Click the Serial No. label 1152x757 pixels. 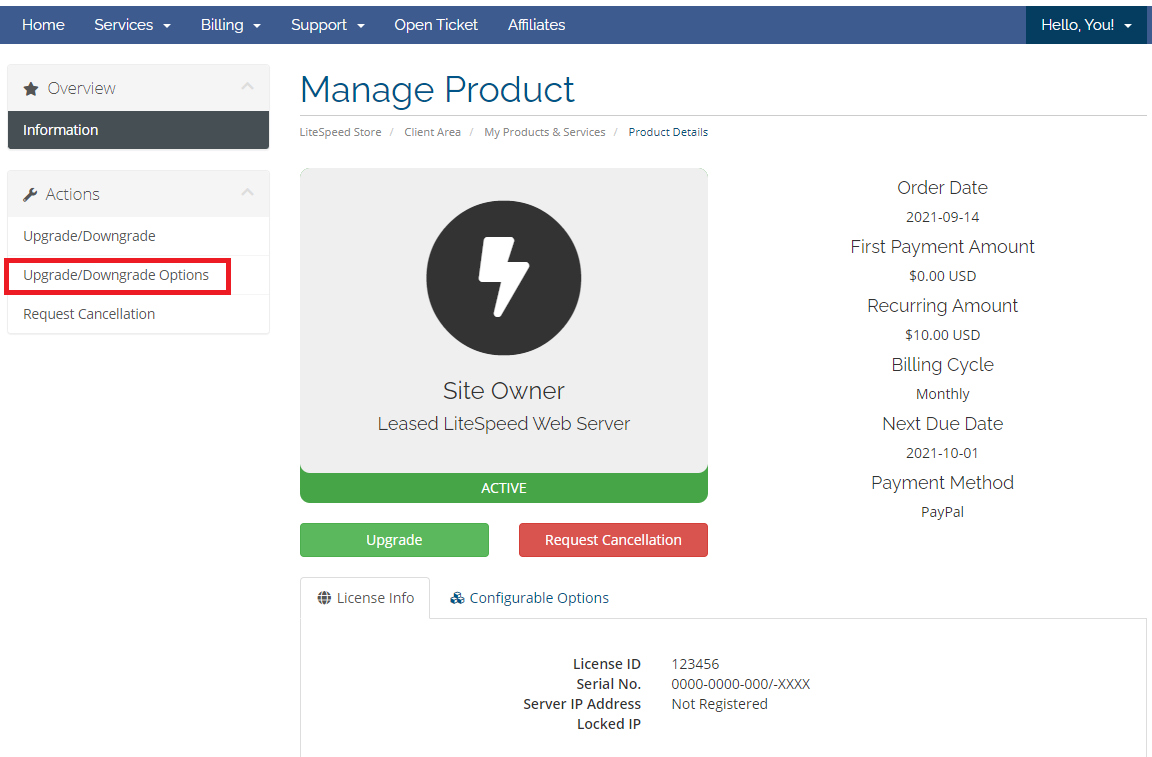tap(608, 684)
